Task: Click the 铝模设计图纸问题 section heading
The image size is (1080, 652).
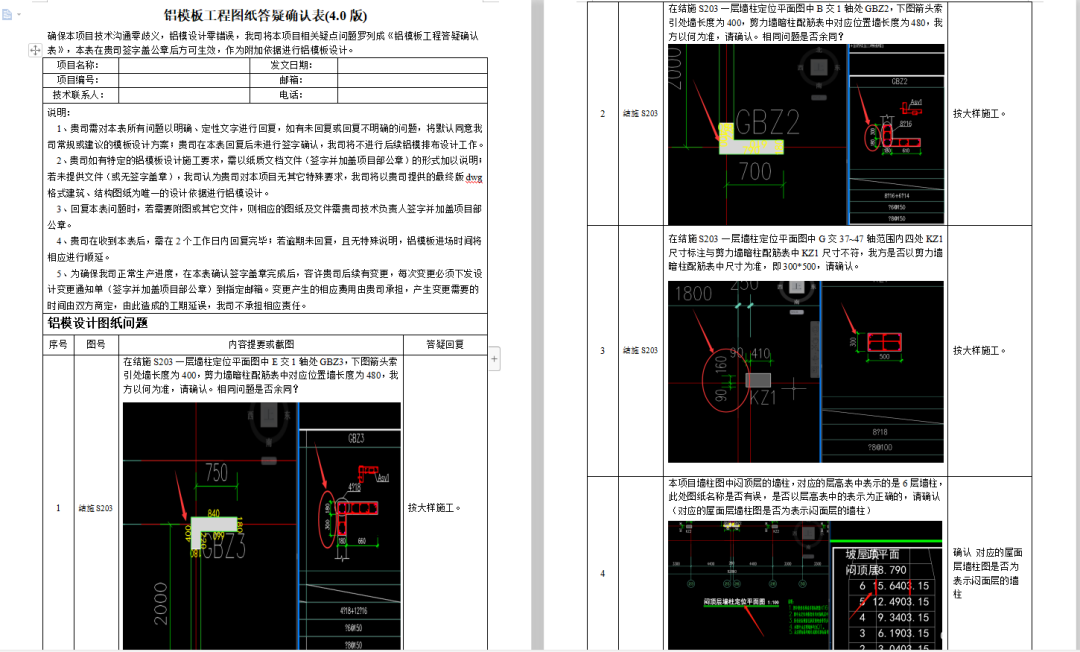Action: pos(98,323)
